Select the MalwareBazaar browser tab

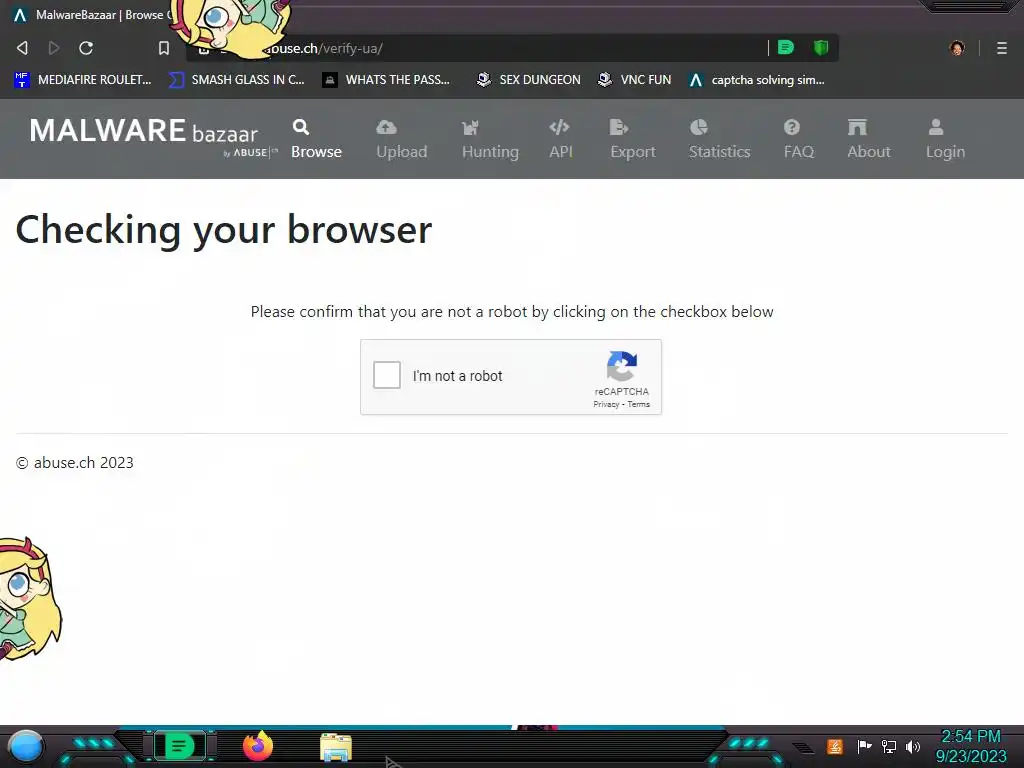(91, 14)
